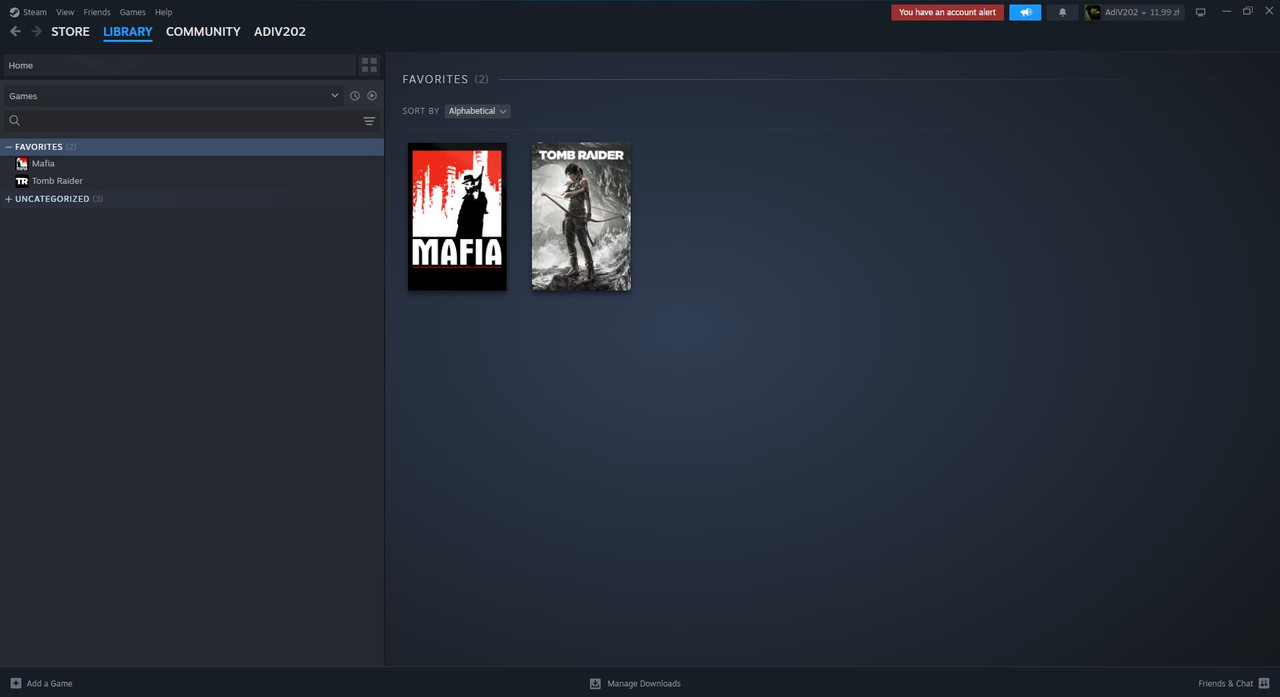Click Add a Game
This screenshot has width=1280, height=697.
[41, 684]
